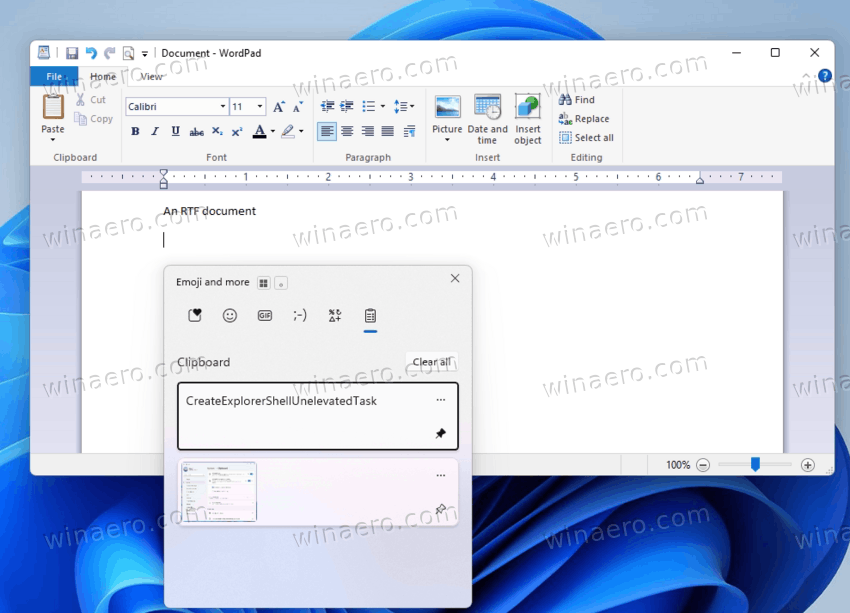Click Select all

click(586, 138)
